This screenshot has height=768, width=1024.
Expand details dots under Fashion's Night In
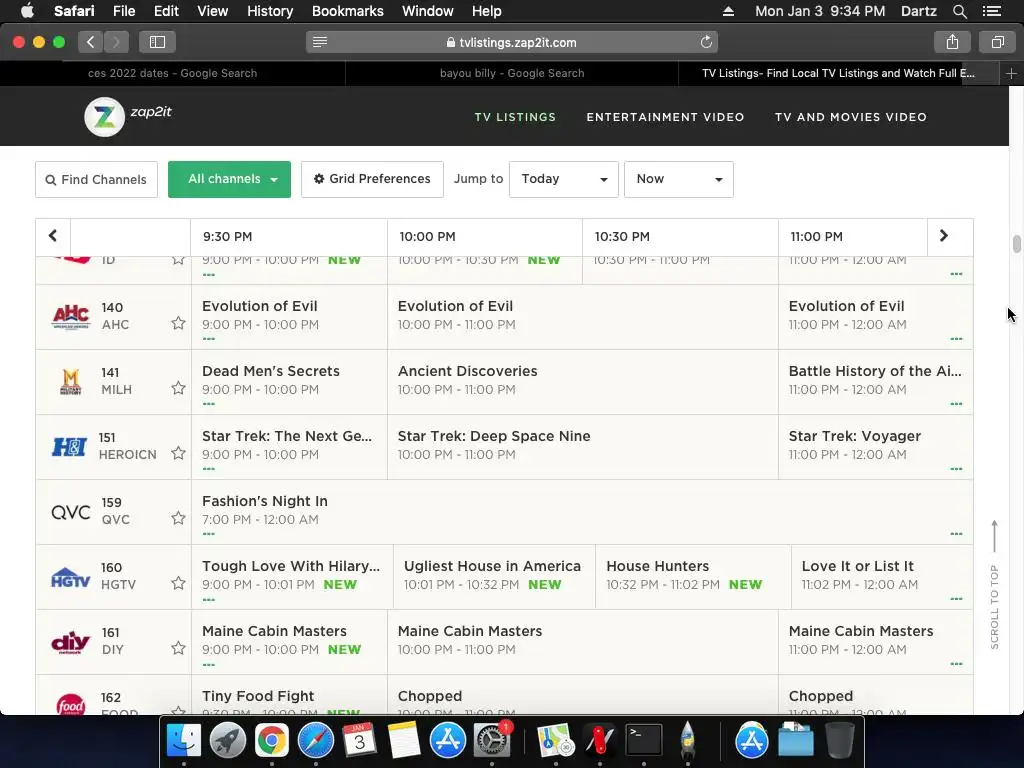click(208, 534)
